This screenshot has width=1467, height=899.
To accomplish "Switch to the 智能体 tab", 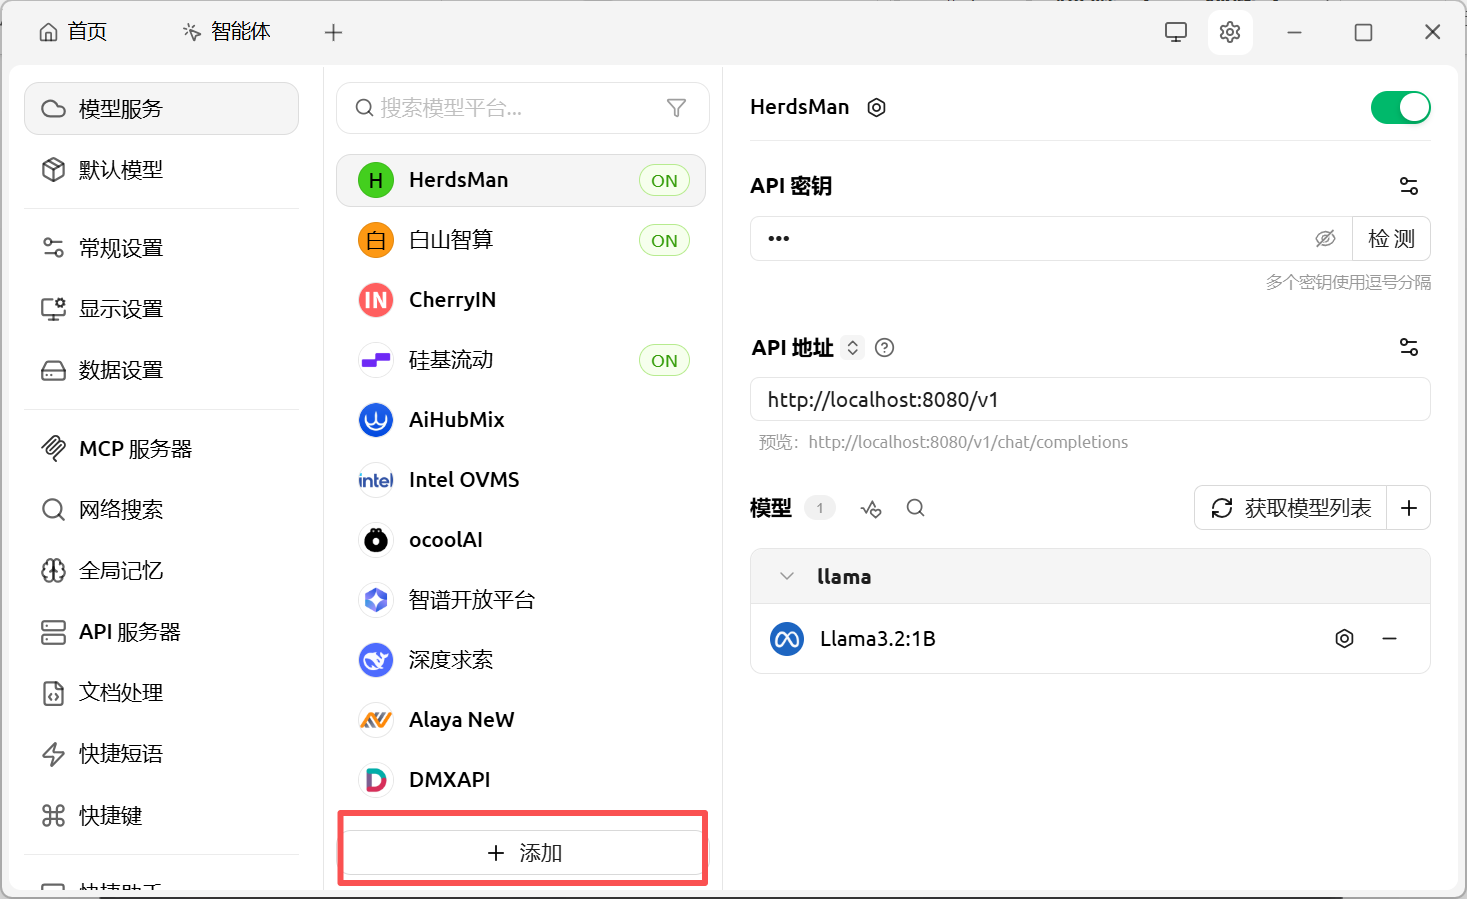I will coord(227,32).
